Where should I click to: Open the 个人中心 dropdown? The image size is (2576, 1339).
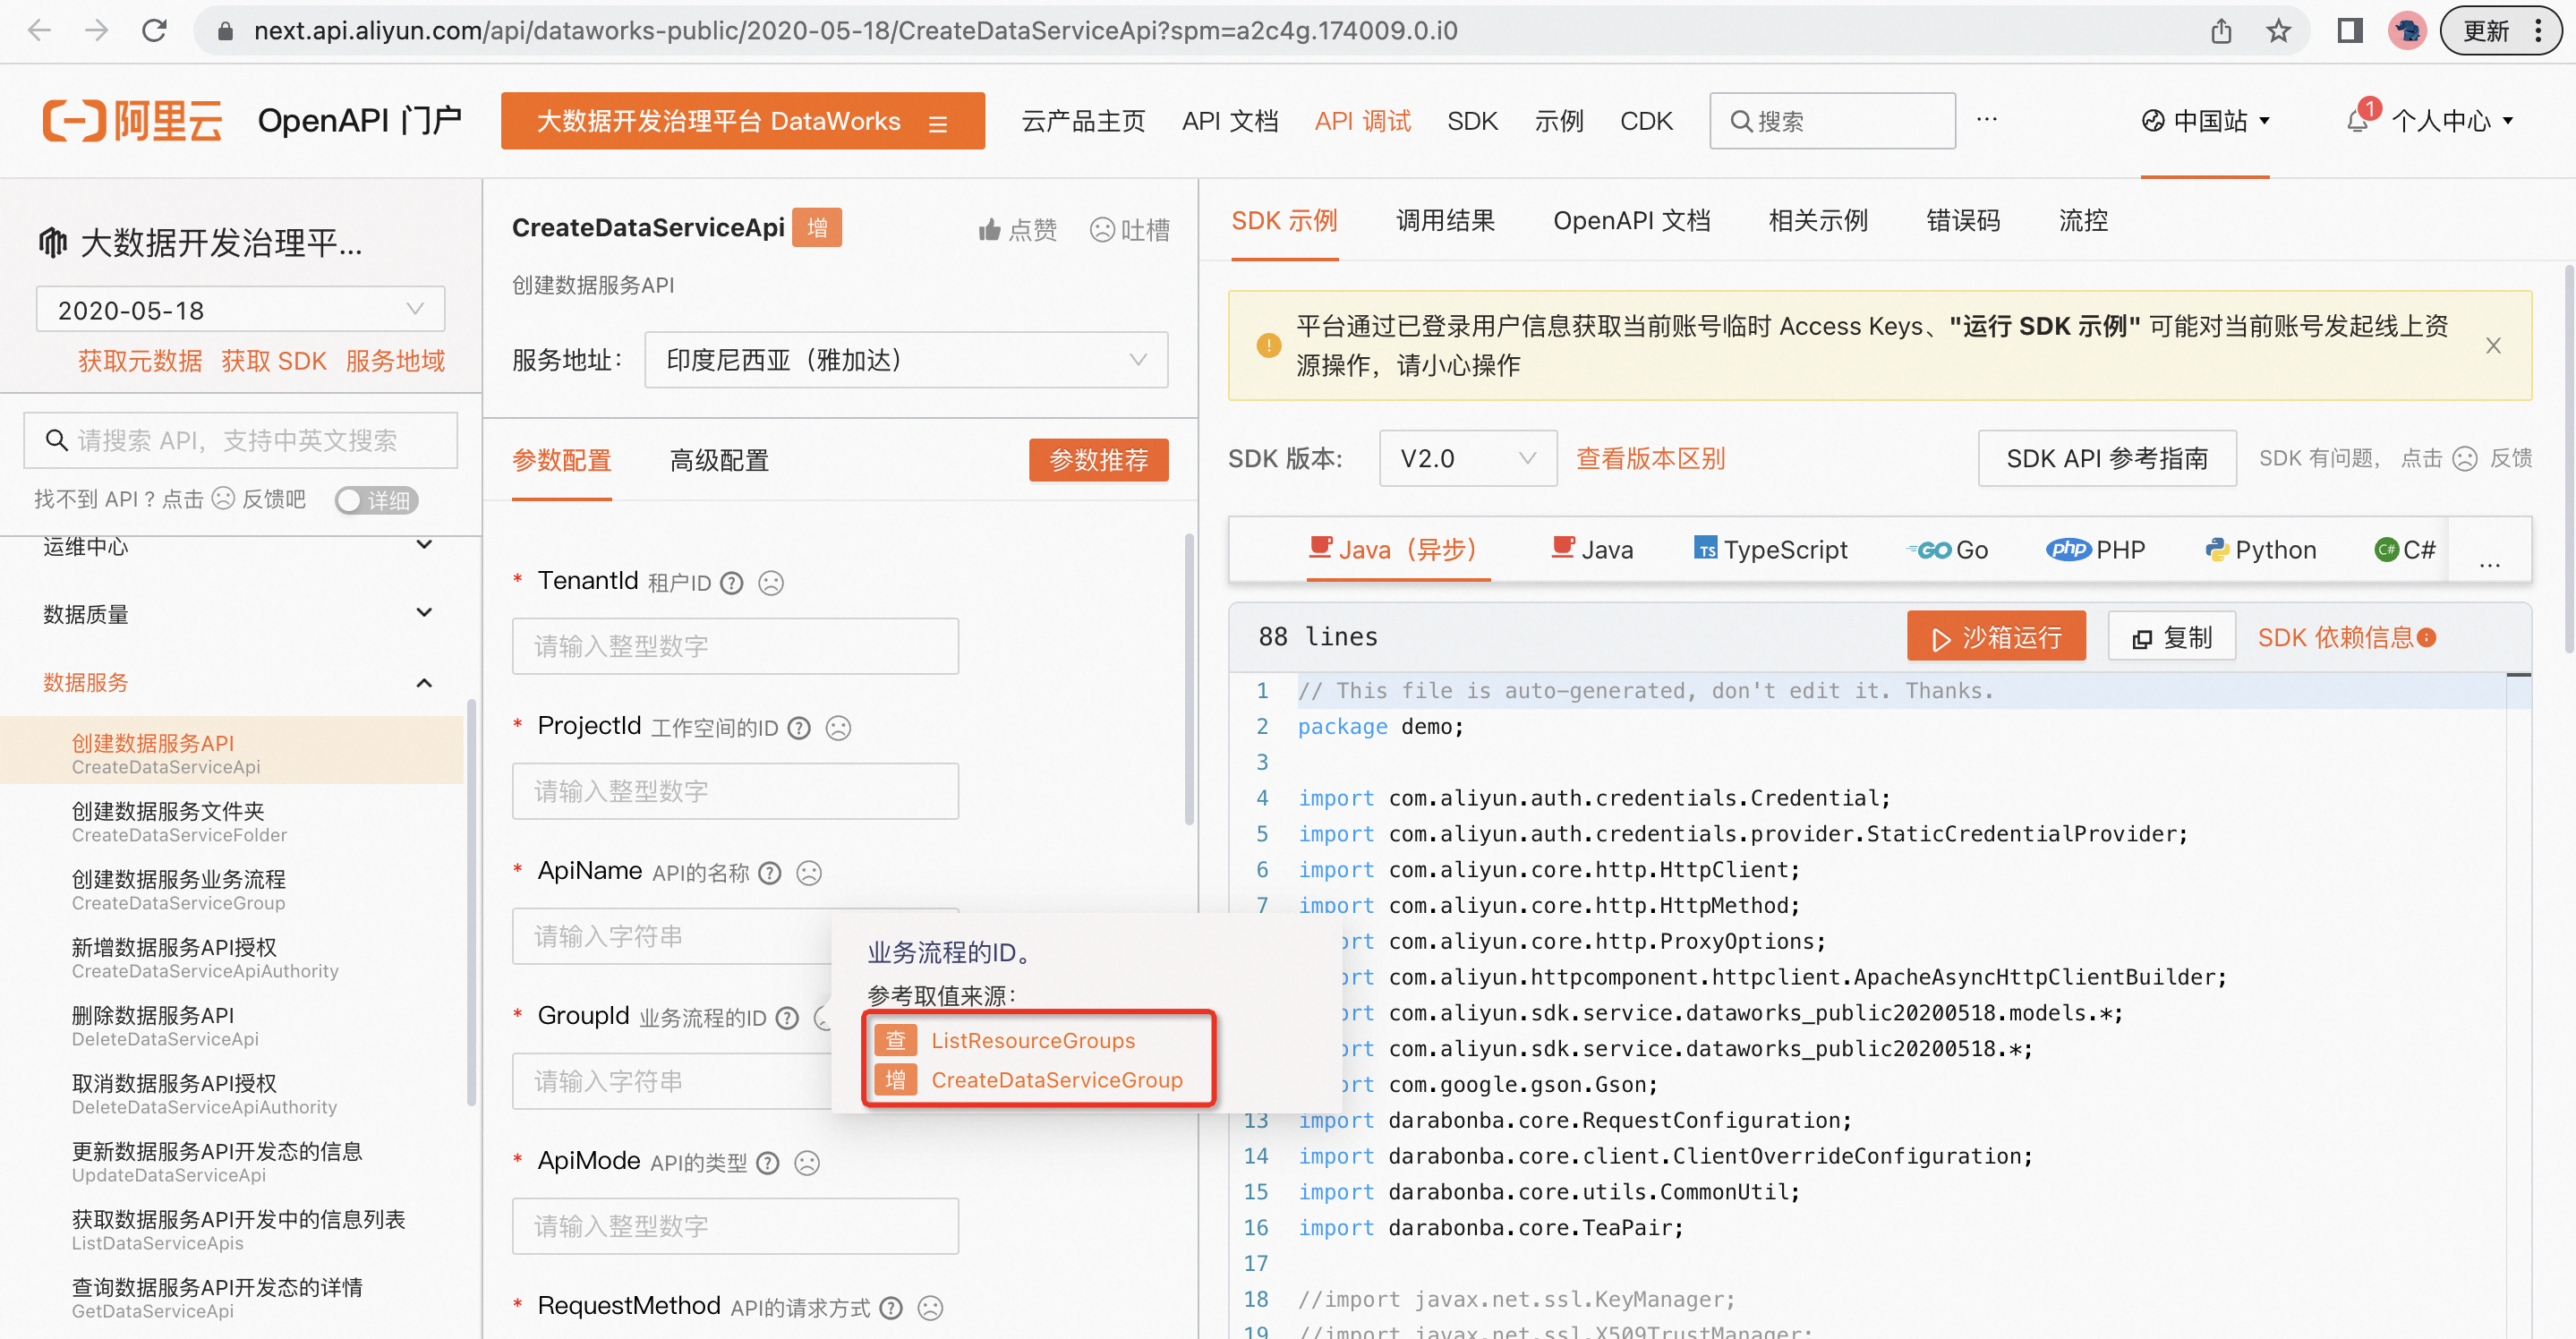[2453, 121]
